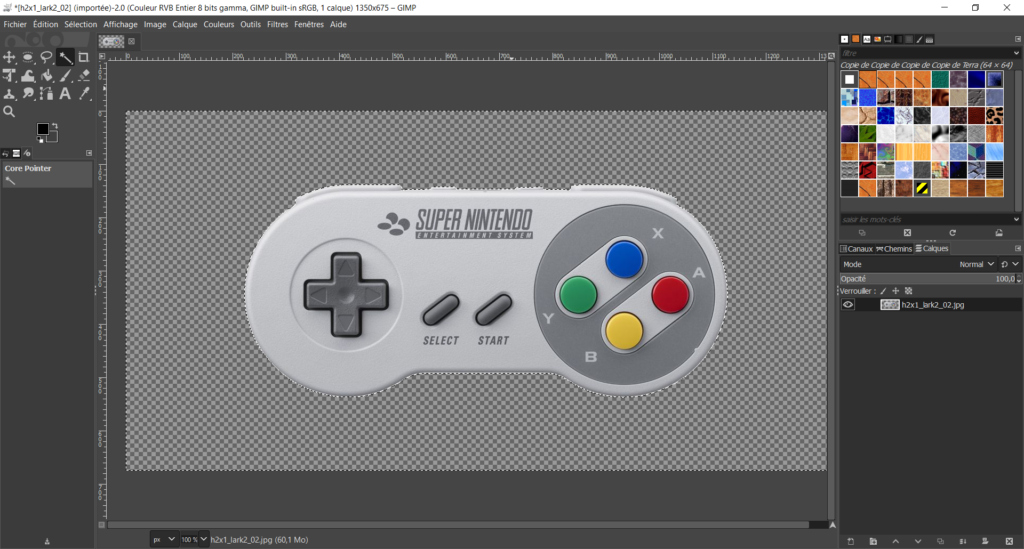The height and width of the screenshot is (549, 1024).
Task: Create a new layer group
Action: click(873, 541)
